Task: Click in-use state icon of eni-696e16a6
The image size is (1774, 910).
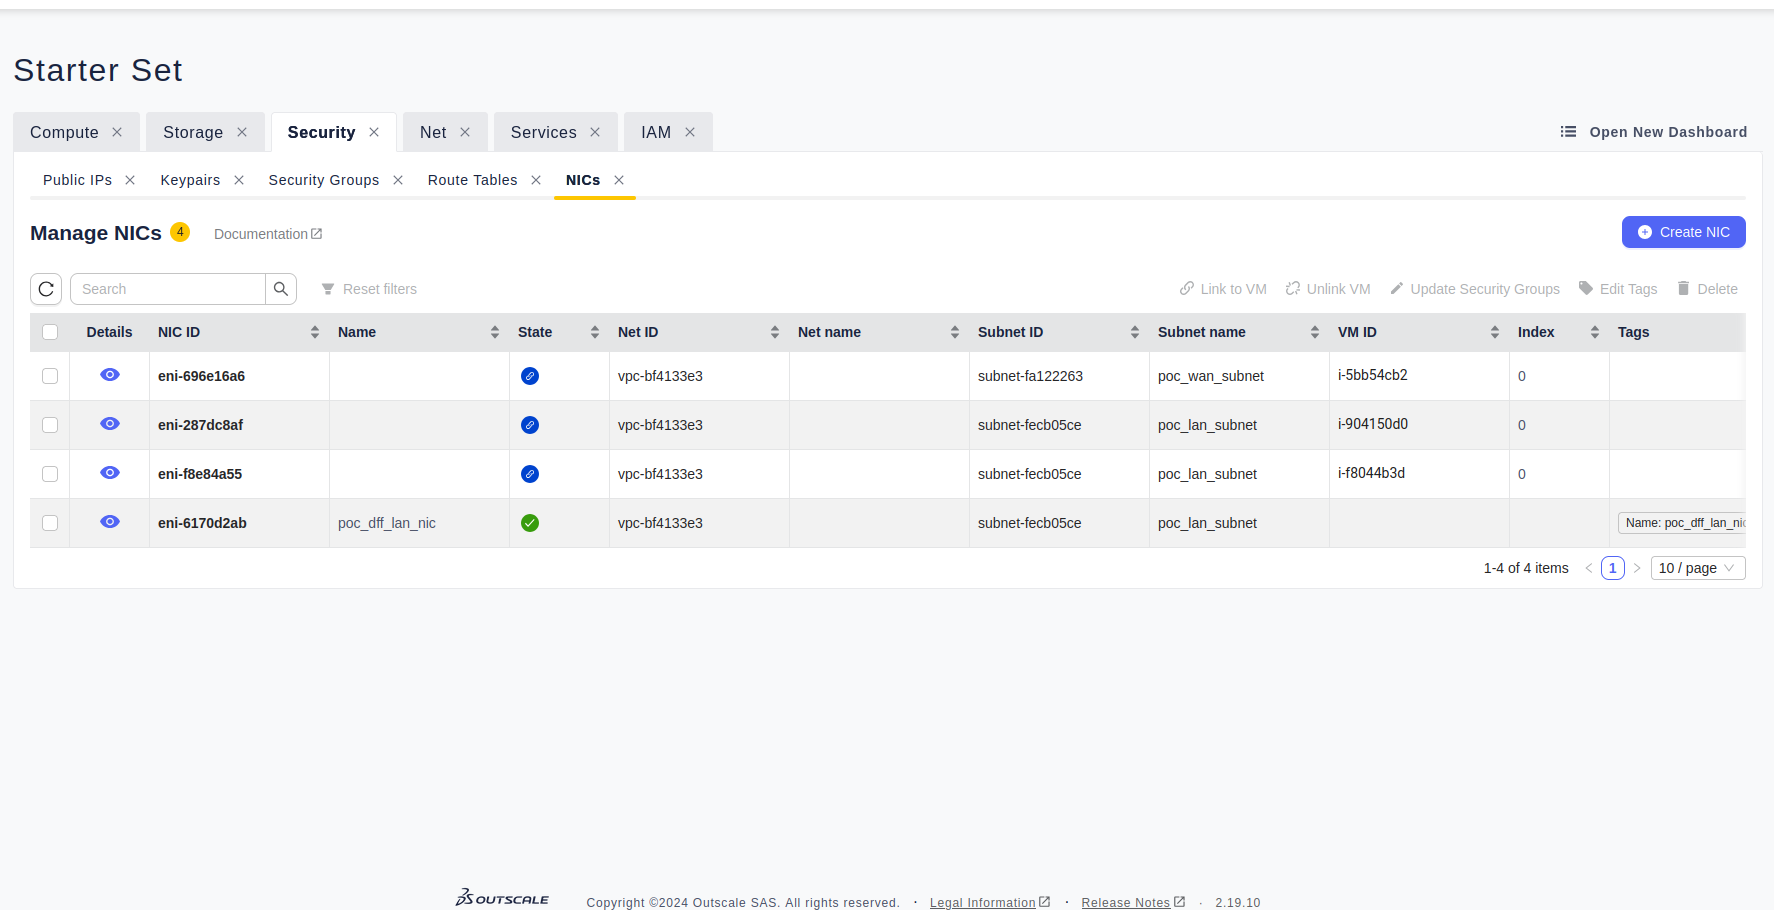Action: (530, 376)
